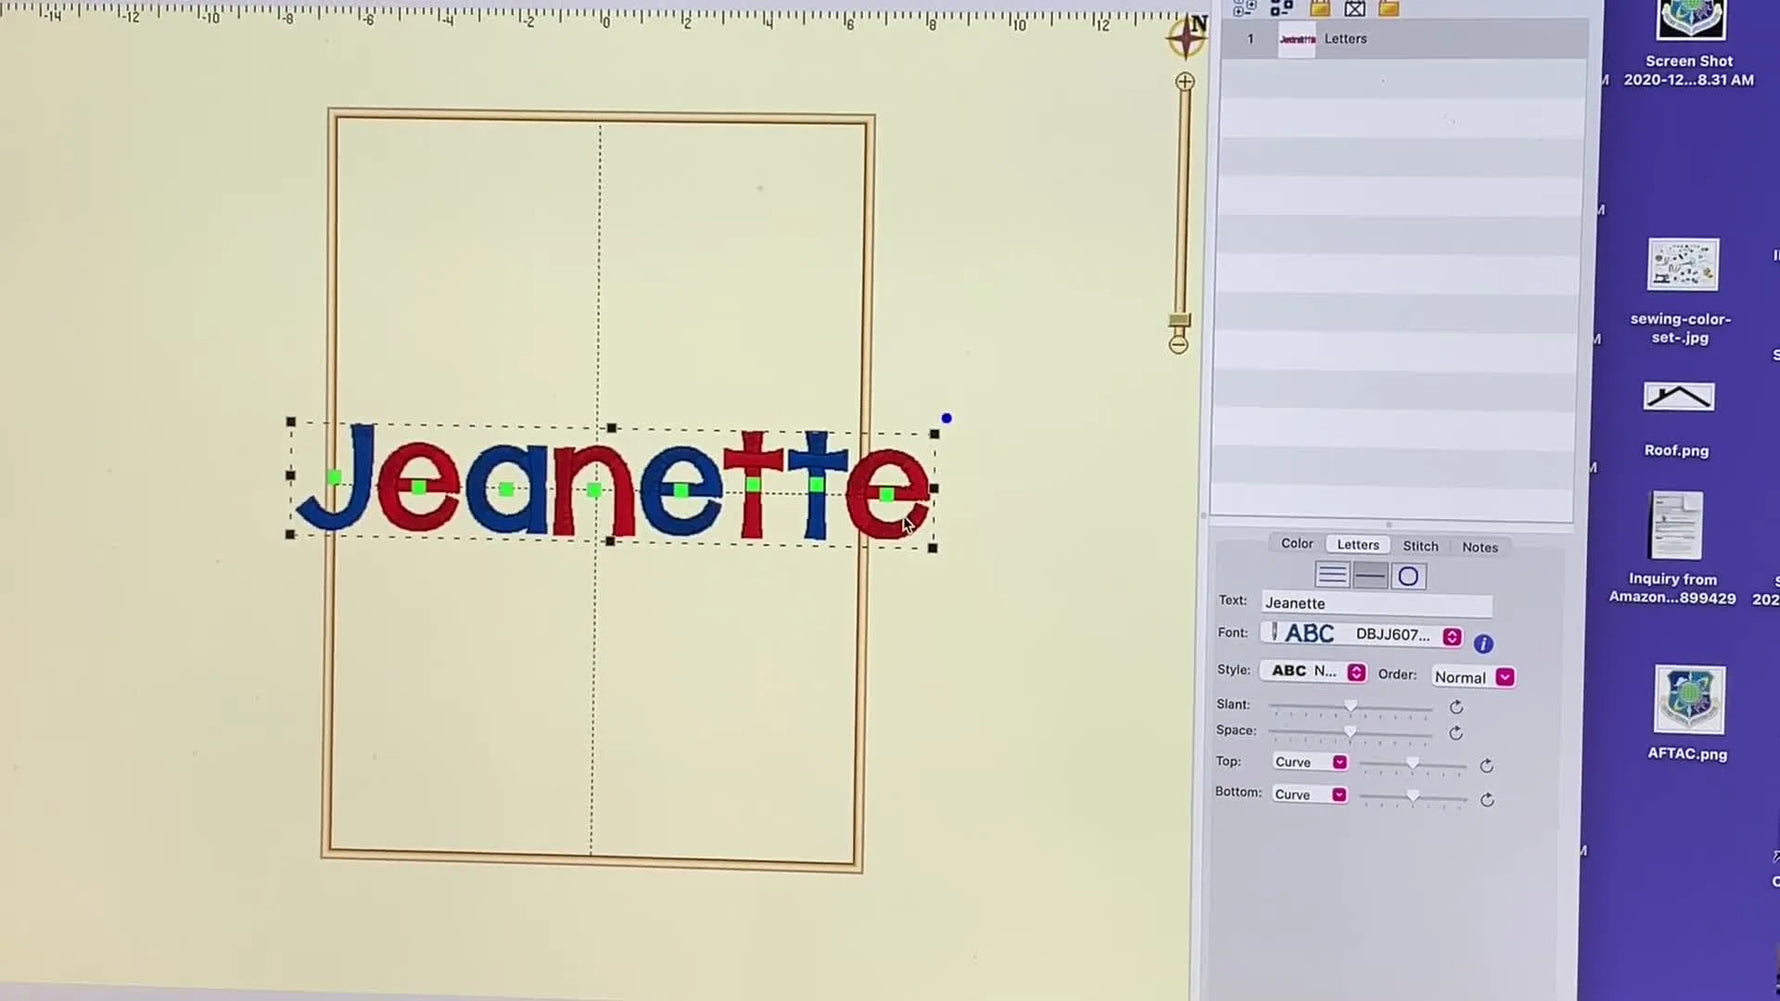Reset the Top curve amount
Viewport: 1780px width, 1001px height.
[x=1487, y=766]
